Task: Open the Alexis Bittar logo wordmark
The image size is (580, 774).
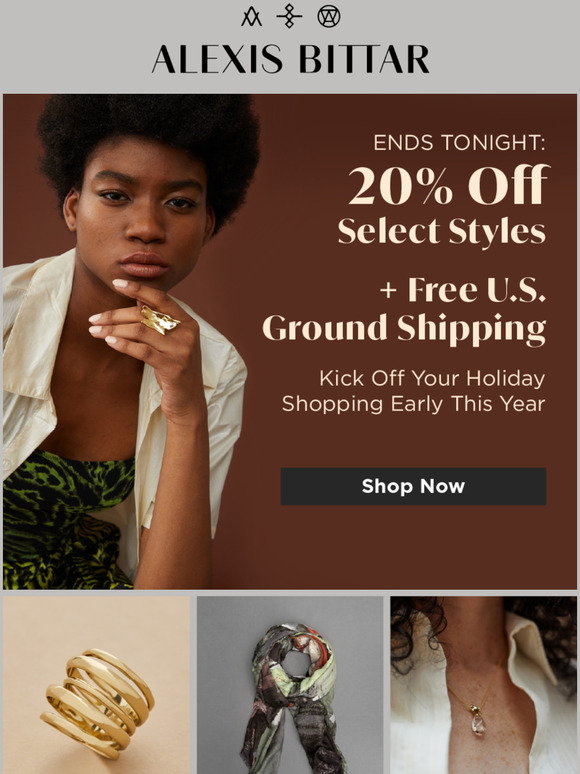Action: click(x=290, y=59)
